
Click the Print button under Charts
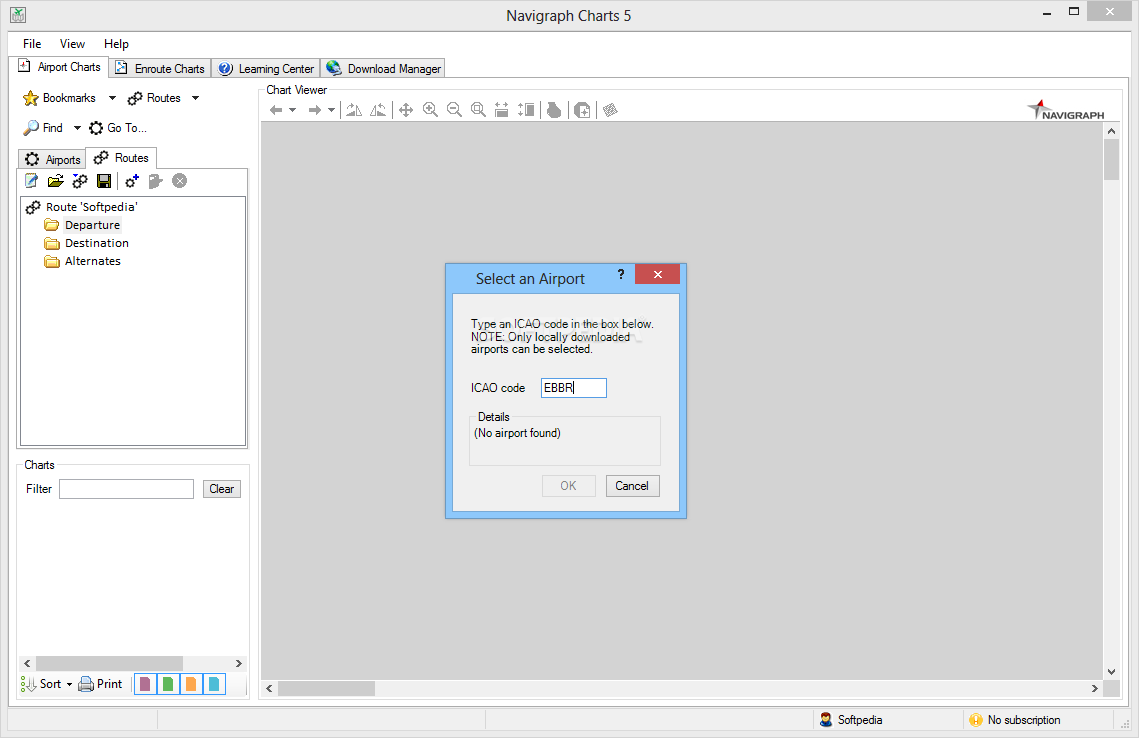100,684
